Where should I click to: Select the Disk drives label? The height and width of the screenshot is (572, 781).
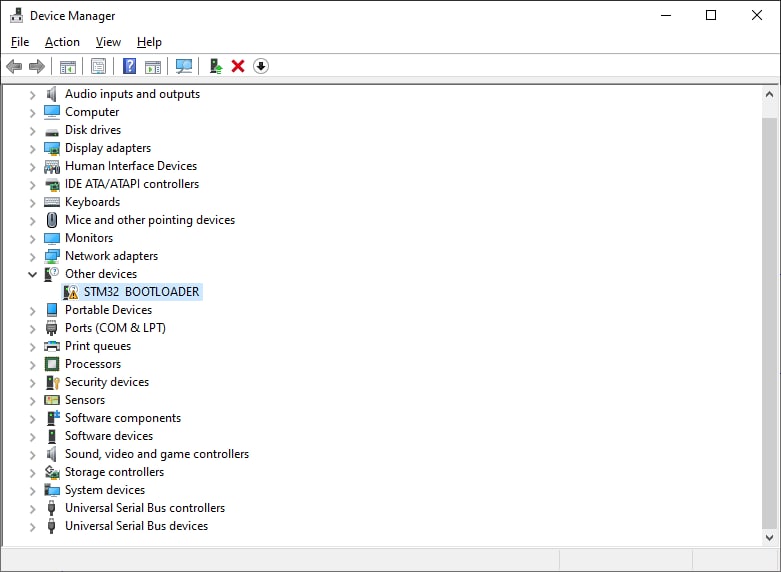point(93,130)
